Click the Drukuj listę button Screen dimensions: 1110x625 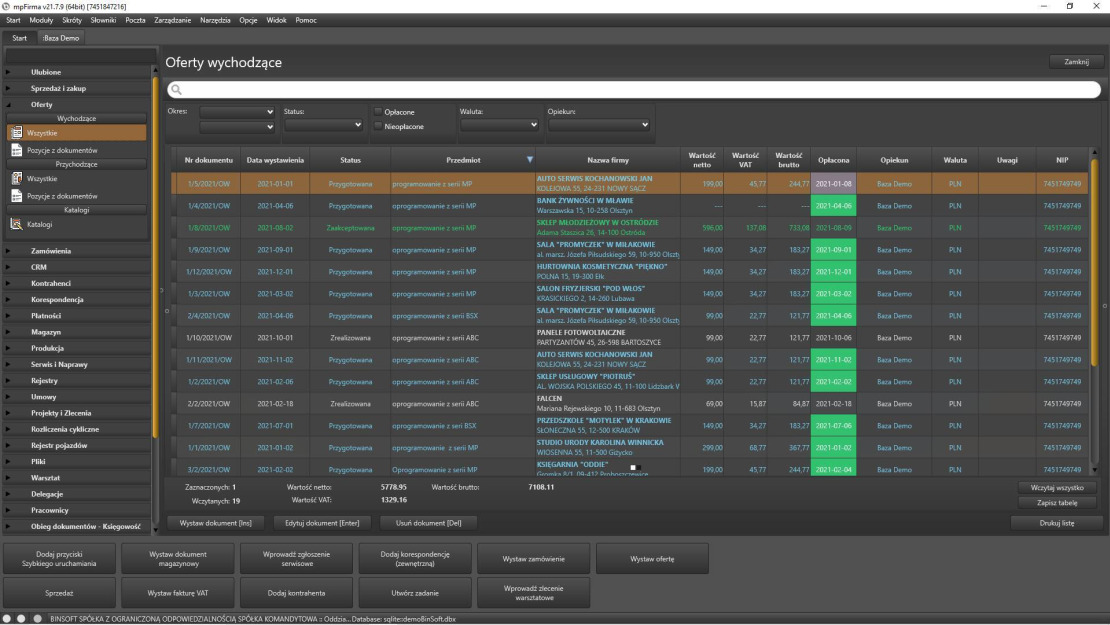pyautogui.click(x=1057, y=523)
